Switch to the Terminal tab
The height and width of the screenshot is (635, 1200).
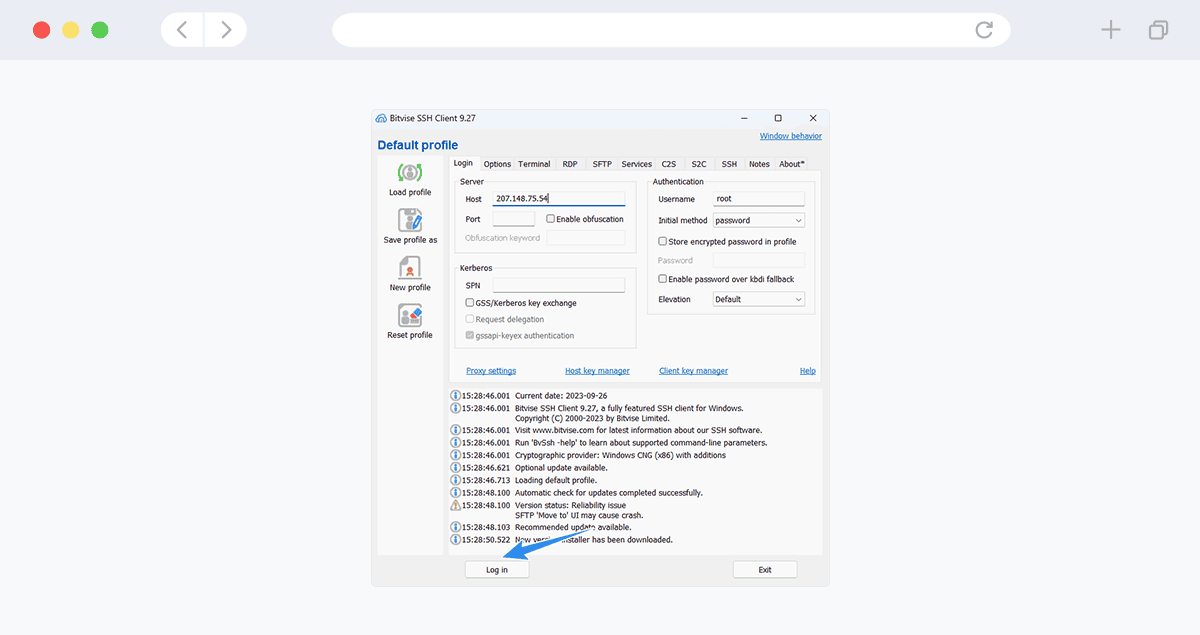point(534,164)
